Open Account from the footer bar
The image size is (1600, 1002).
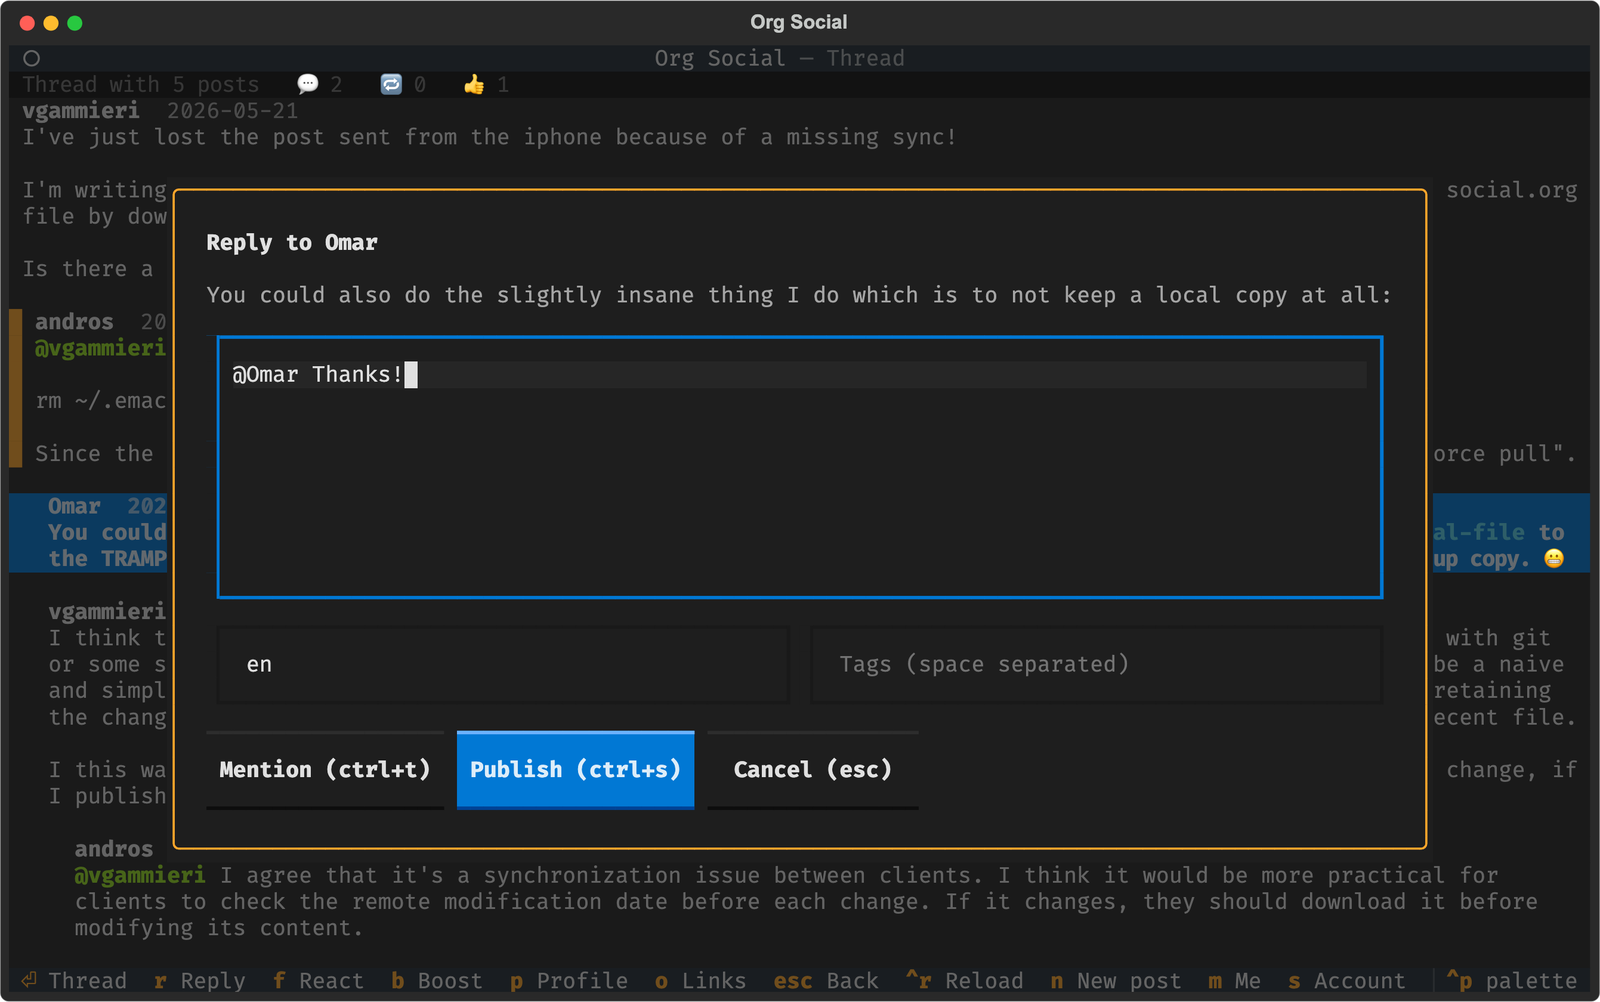(1347, 981)
